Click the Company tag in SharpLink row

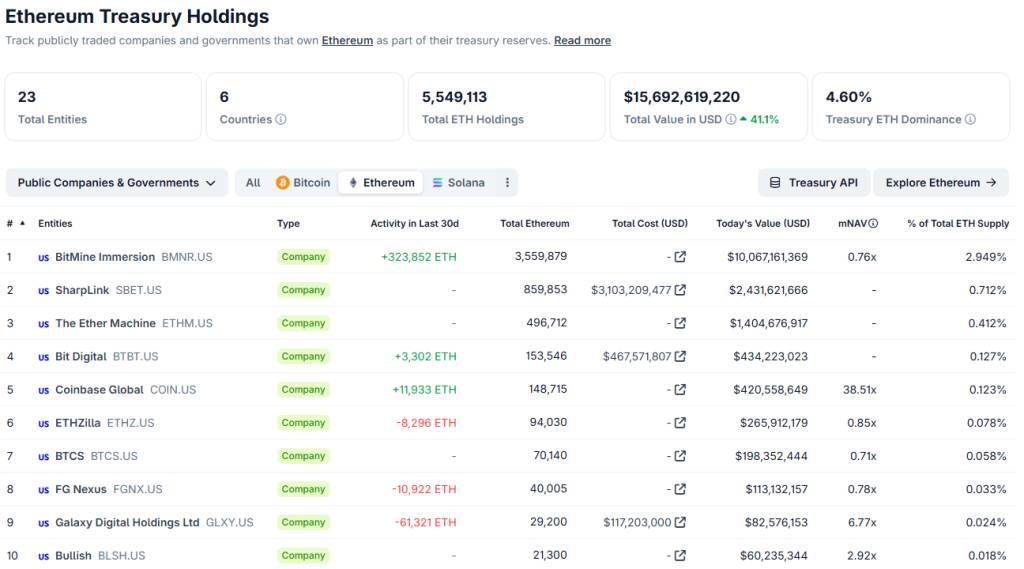303,290
